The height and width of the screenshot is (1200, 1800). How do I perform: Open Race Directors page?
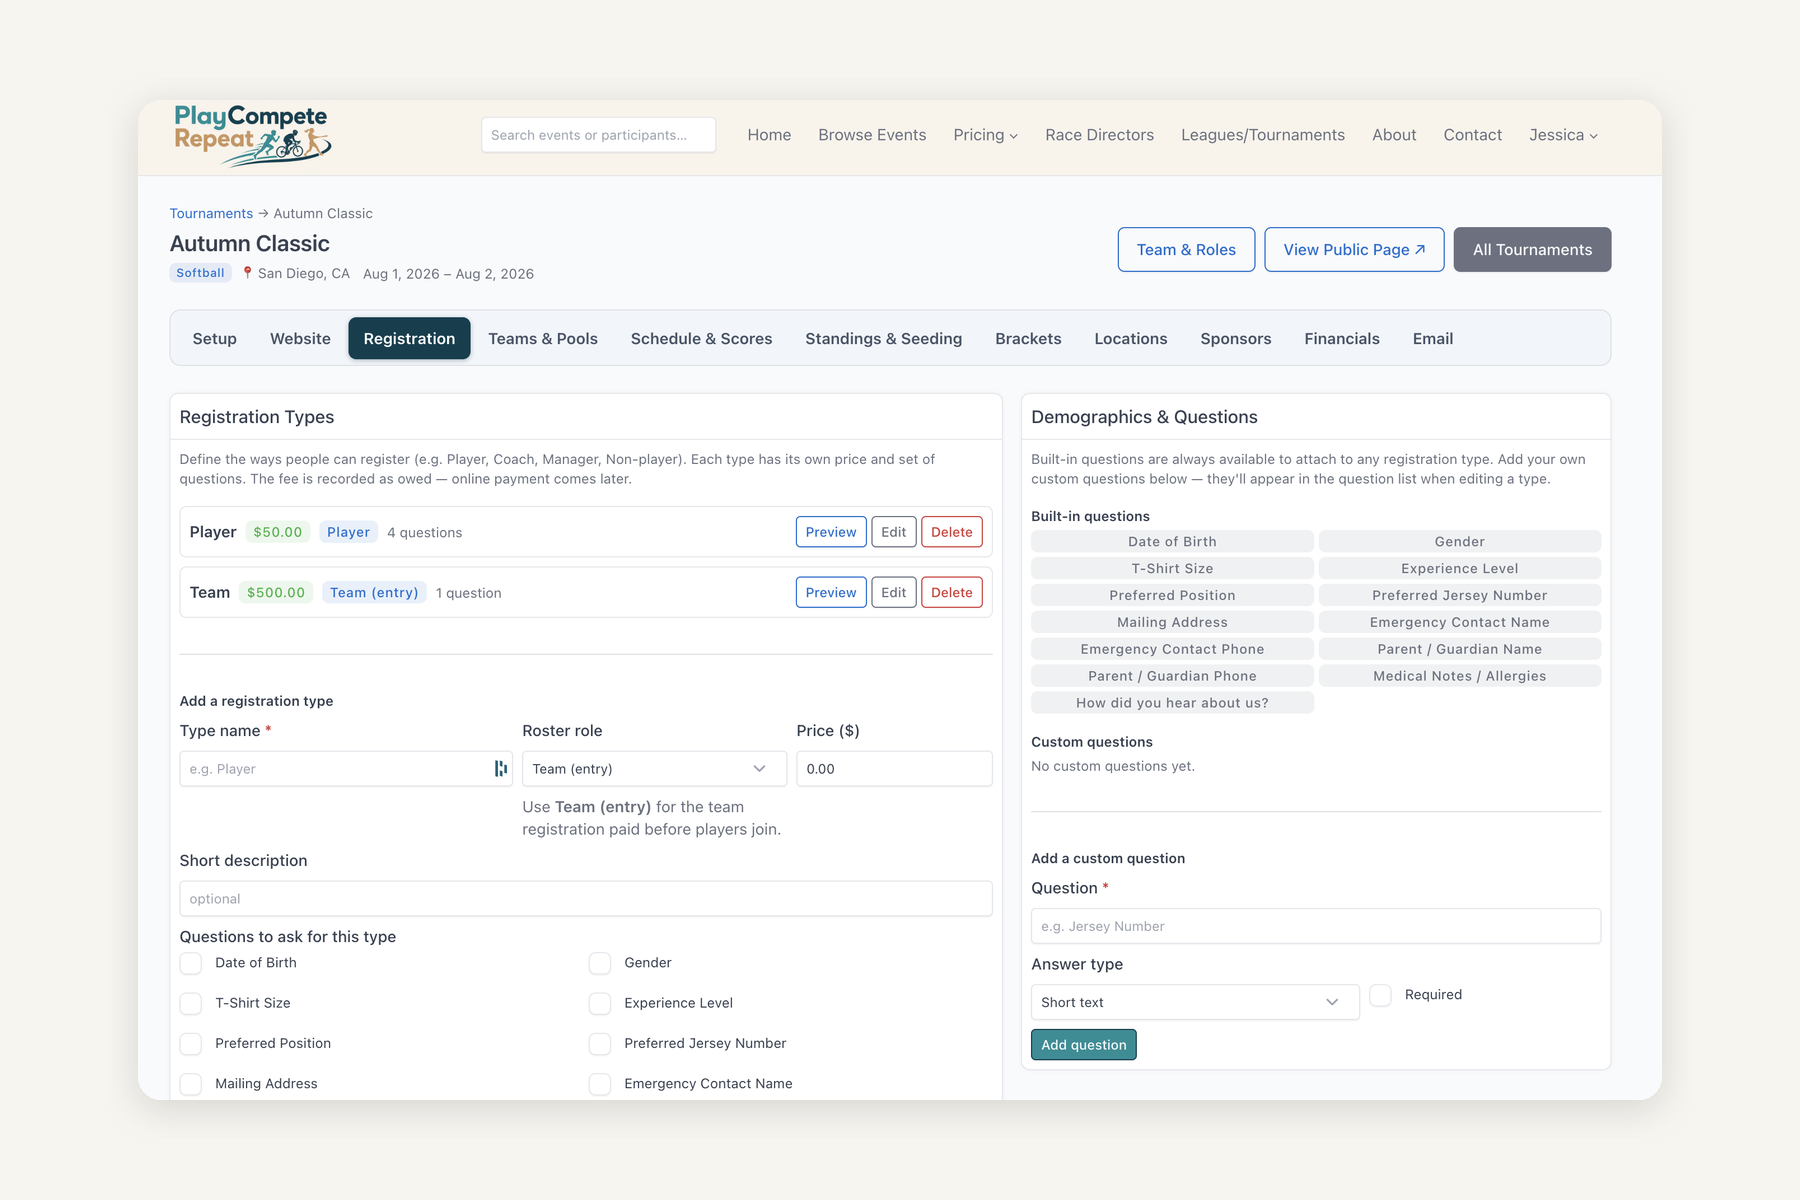(x=1100, y=135)
